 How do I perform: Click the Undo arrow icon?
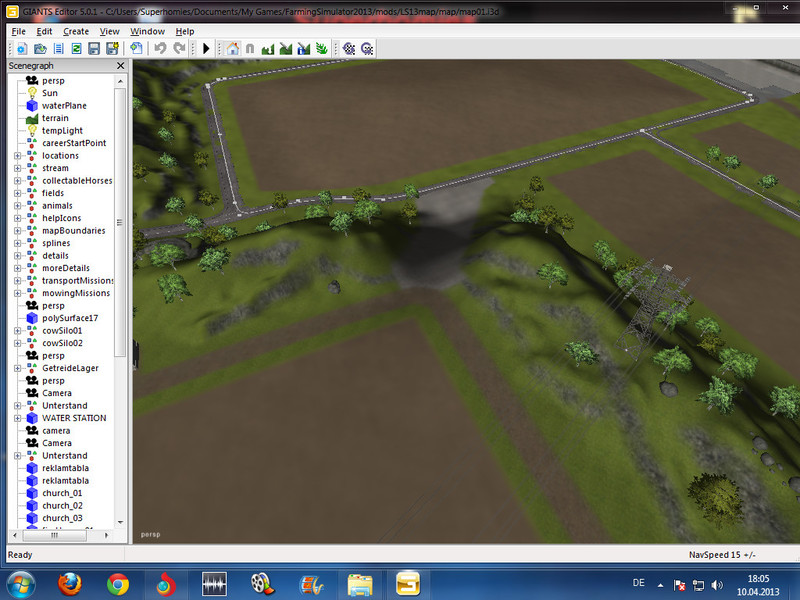pyautogui.click(x=160, y=48)
